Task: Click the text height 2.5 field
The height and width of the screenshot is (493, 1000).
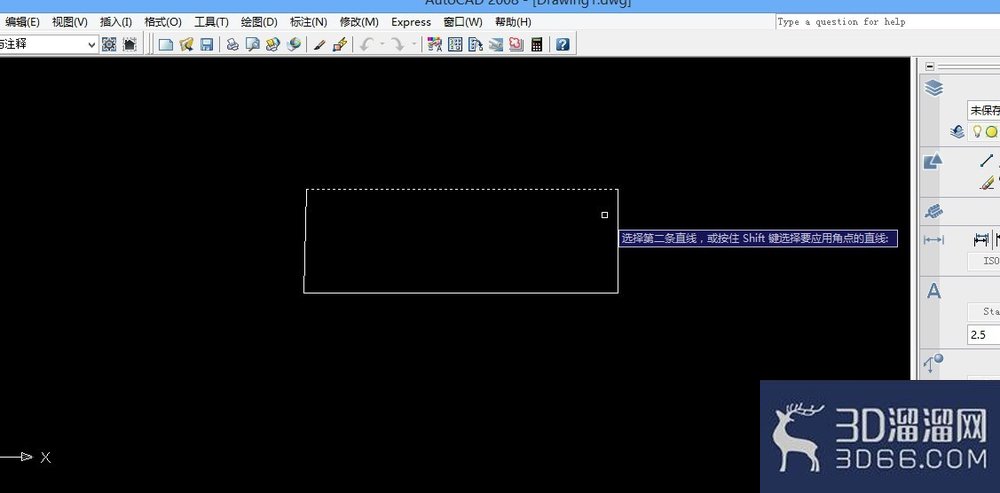Action: pyautogui.click(x=984, y=334)
